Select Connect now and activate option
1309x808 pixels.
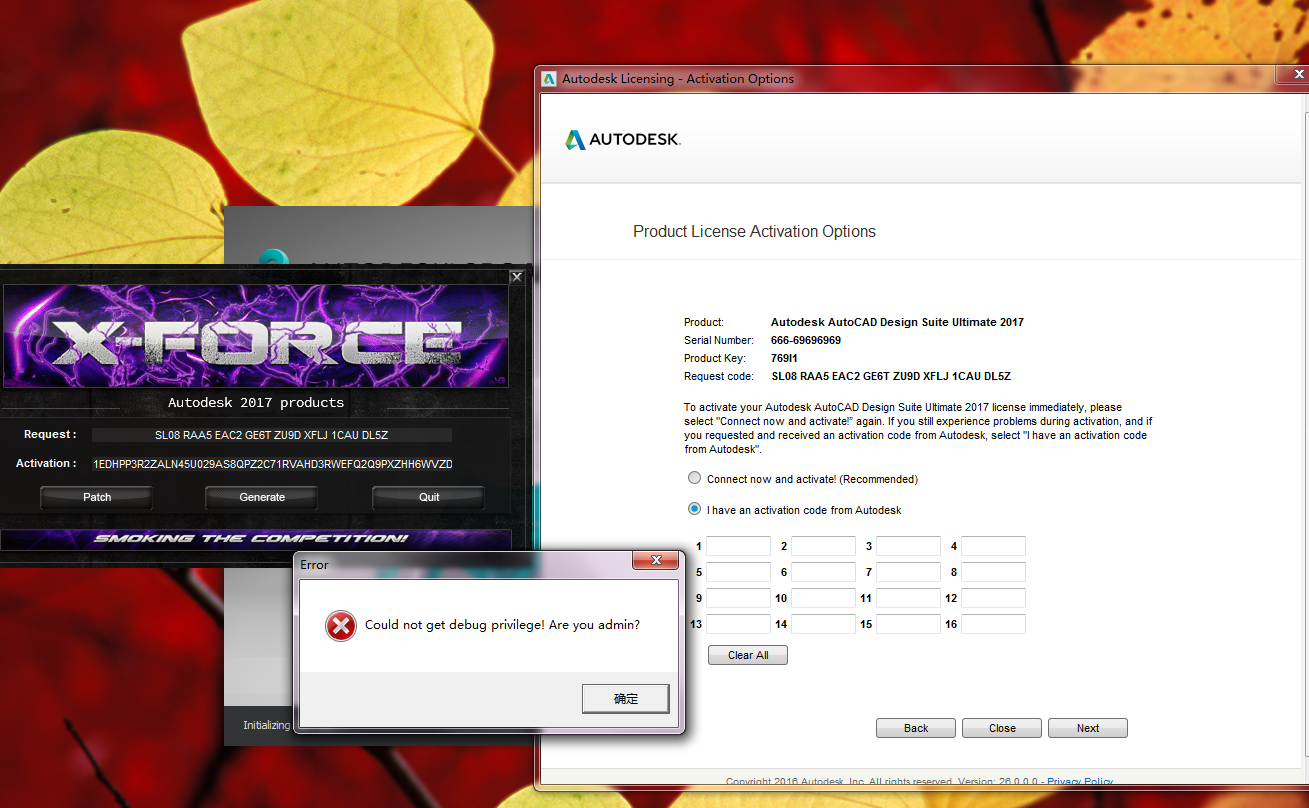695,478
